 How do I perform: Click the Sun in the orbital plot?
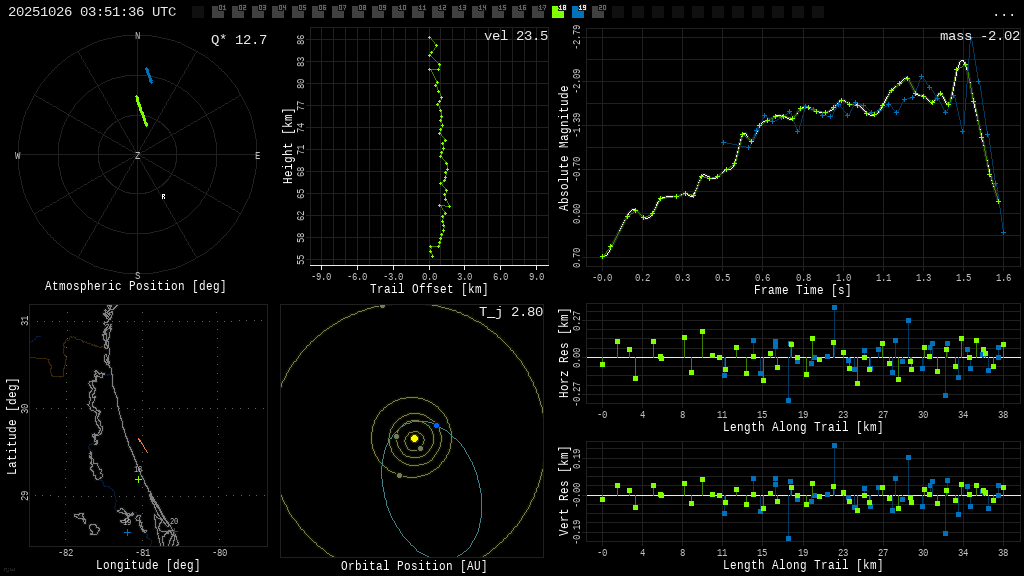pyautogui.click(x=414, y=438)
